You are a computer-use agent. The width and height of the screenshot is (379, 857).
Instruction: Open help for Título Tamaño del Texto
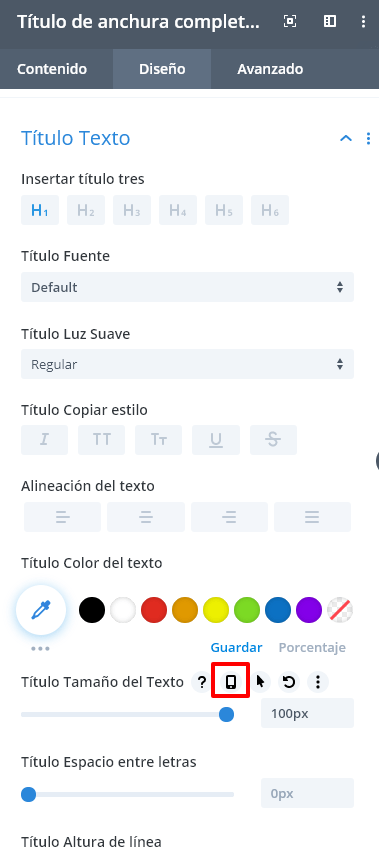(202, 682)
